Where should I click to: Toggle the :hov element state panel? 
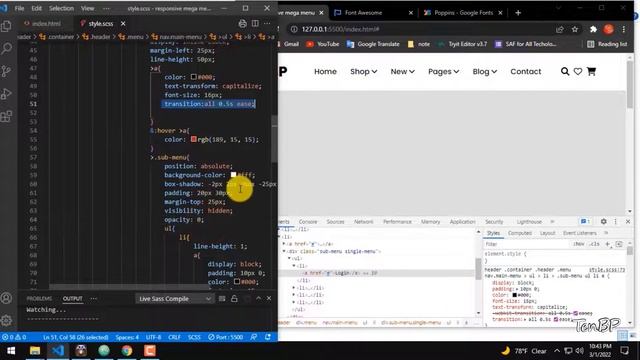[x=579, y=244]
